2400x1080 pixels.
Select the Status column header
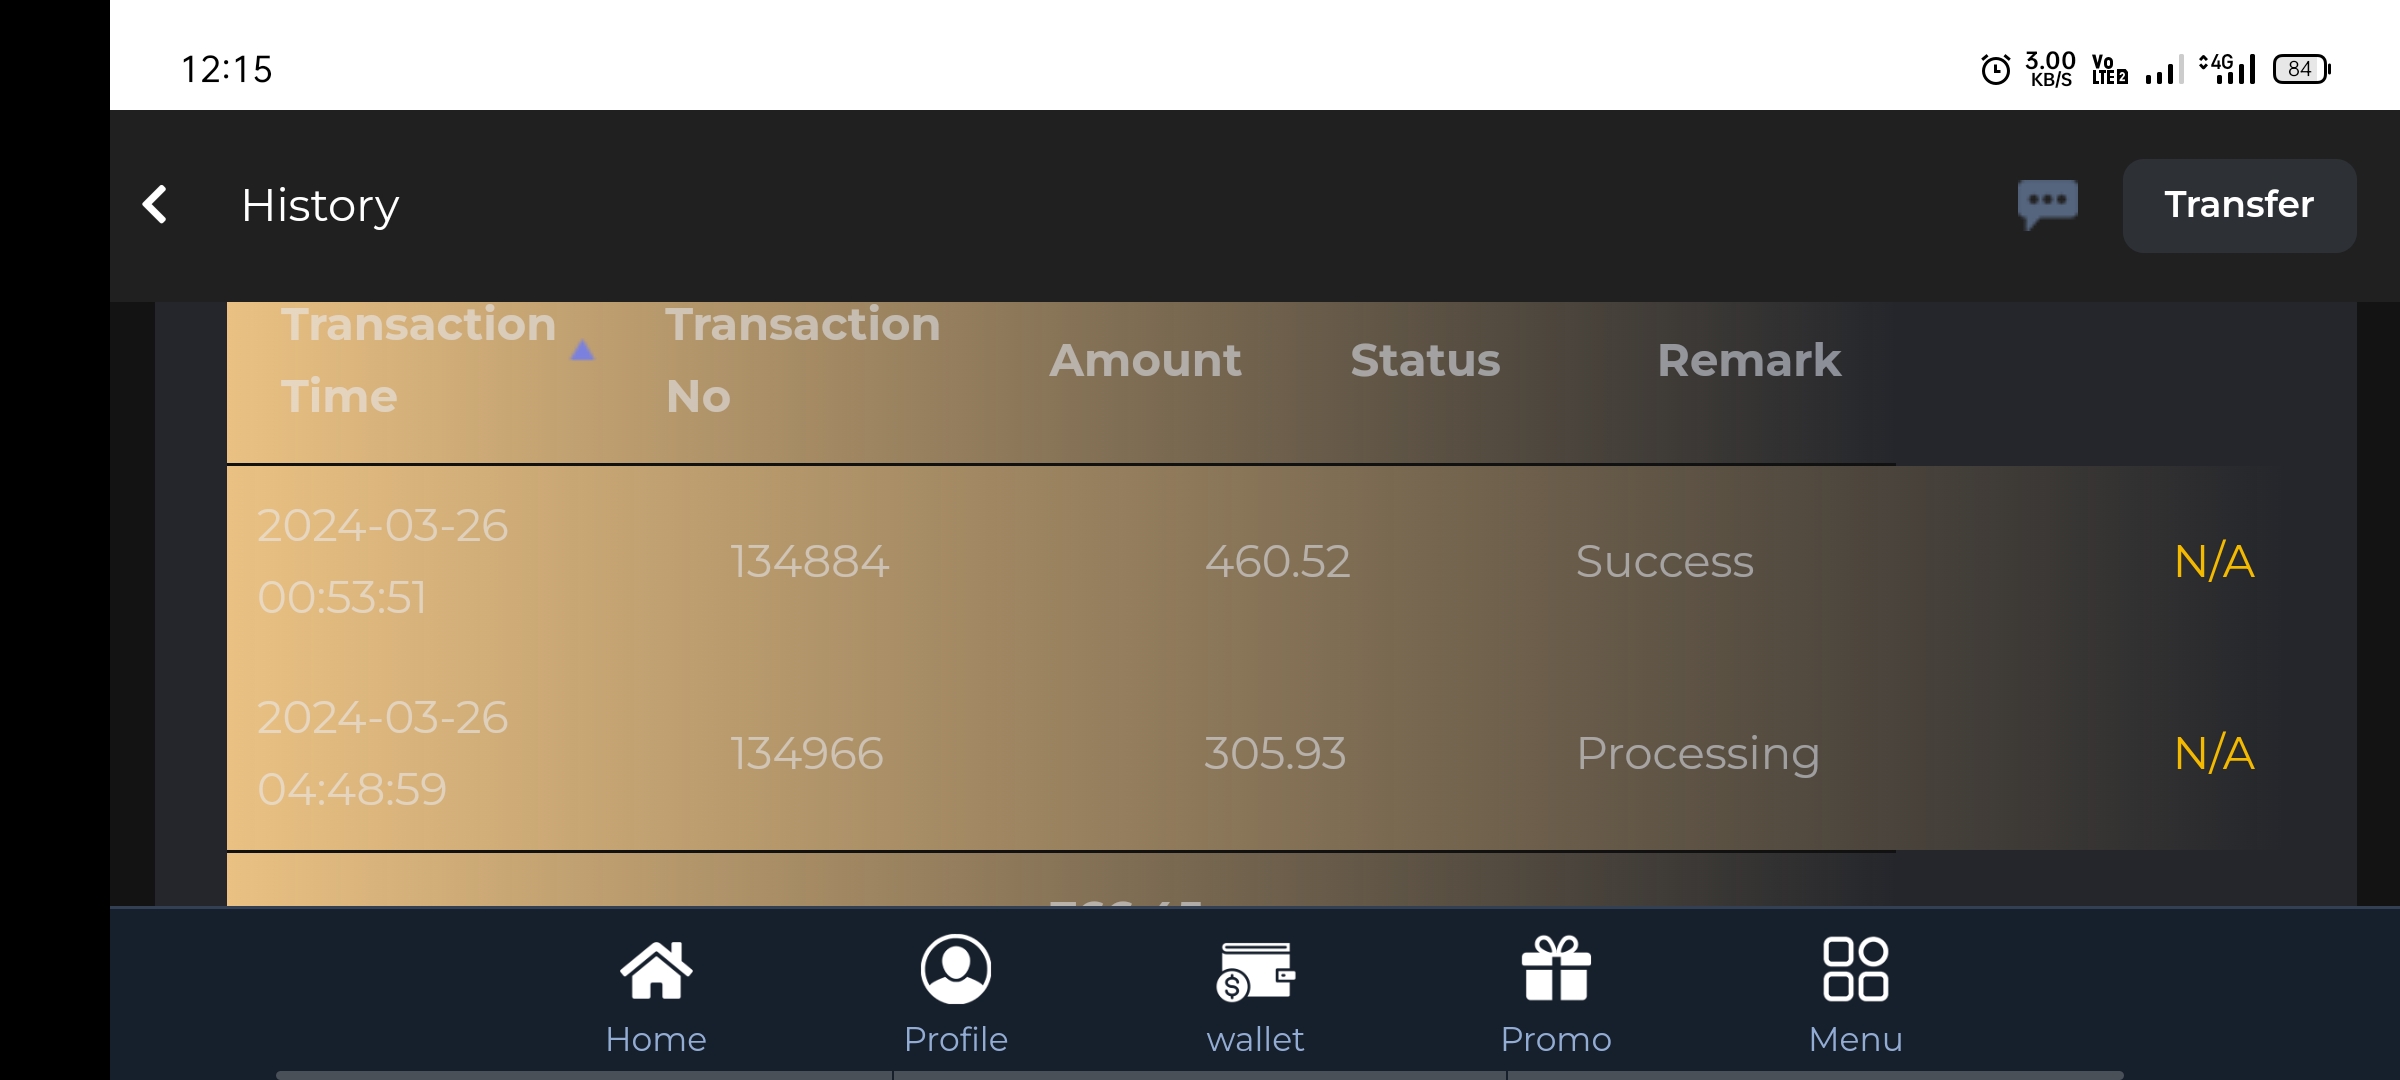(1425, 360)
